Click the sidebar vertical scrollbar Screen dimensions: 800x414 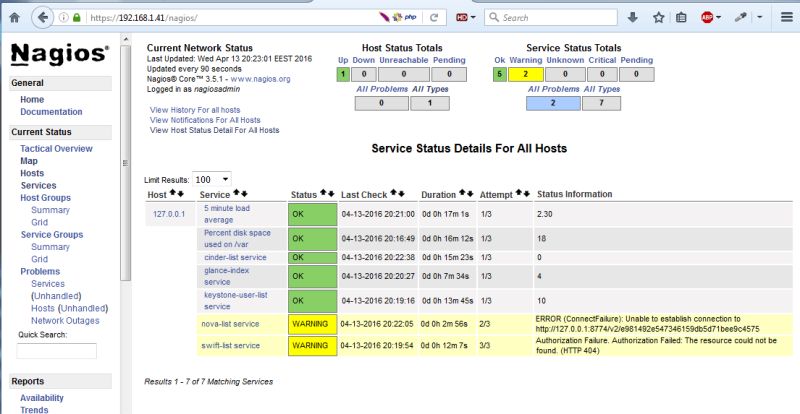click(126, 163)
